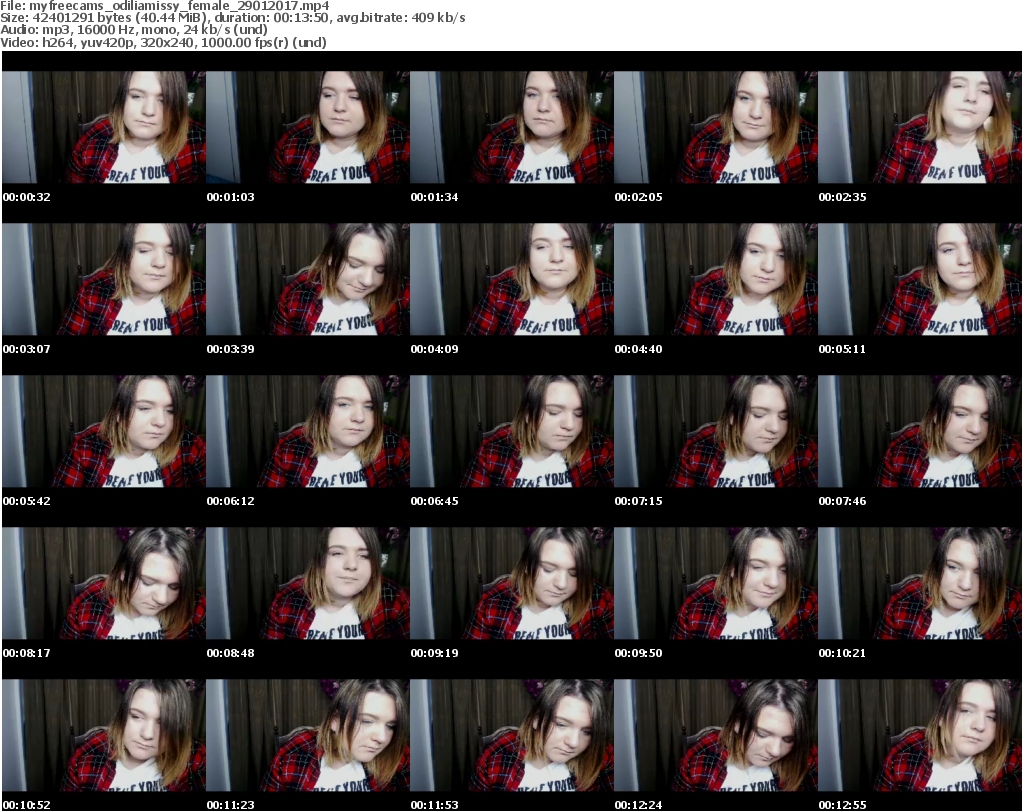Pick the frame captured at 00:03:39
1024x811 pixels.
308,279
